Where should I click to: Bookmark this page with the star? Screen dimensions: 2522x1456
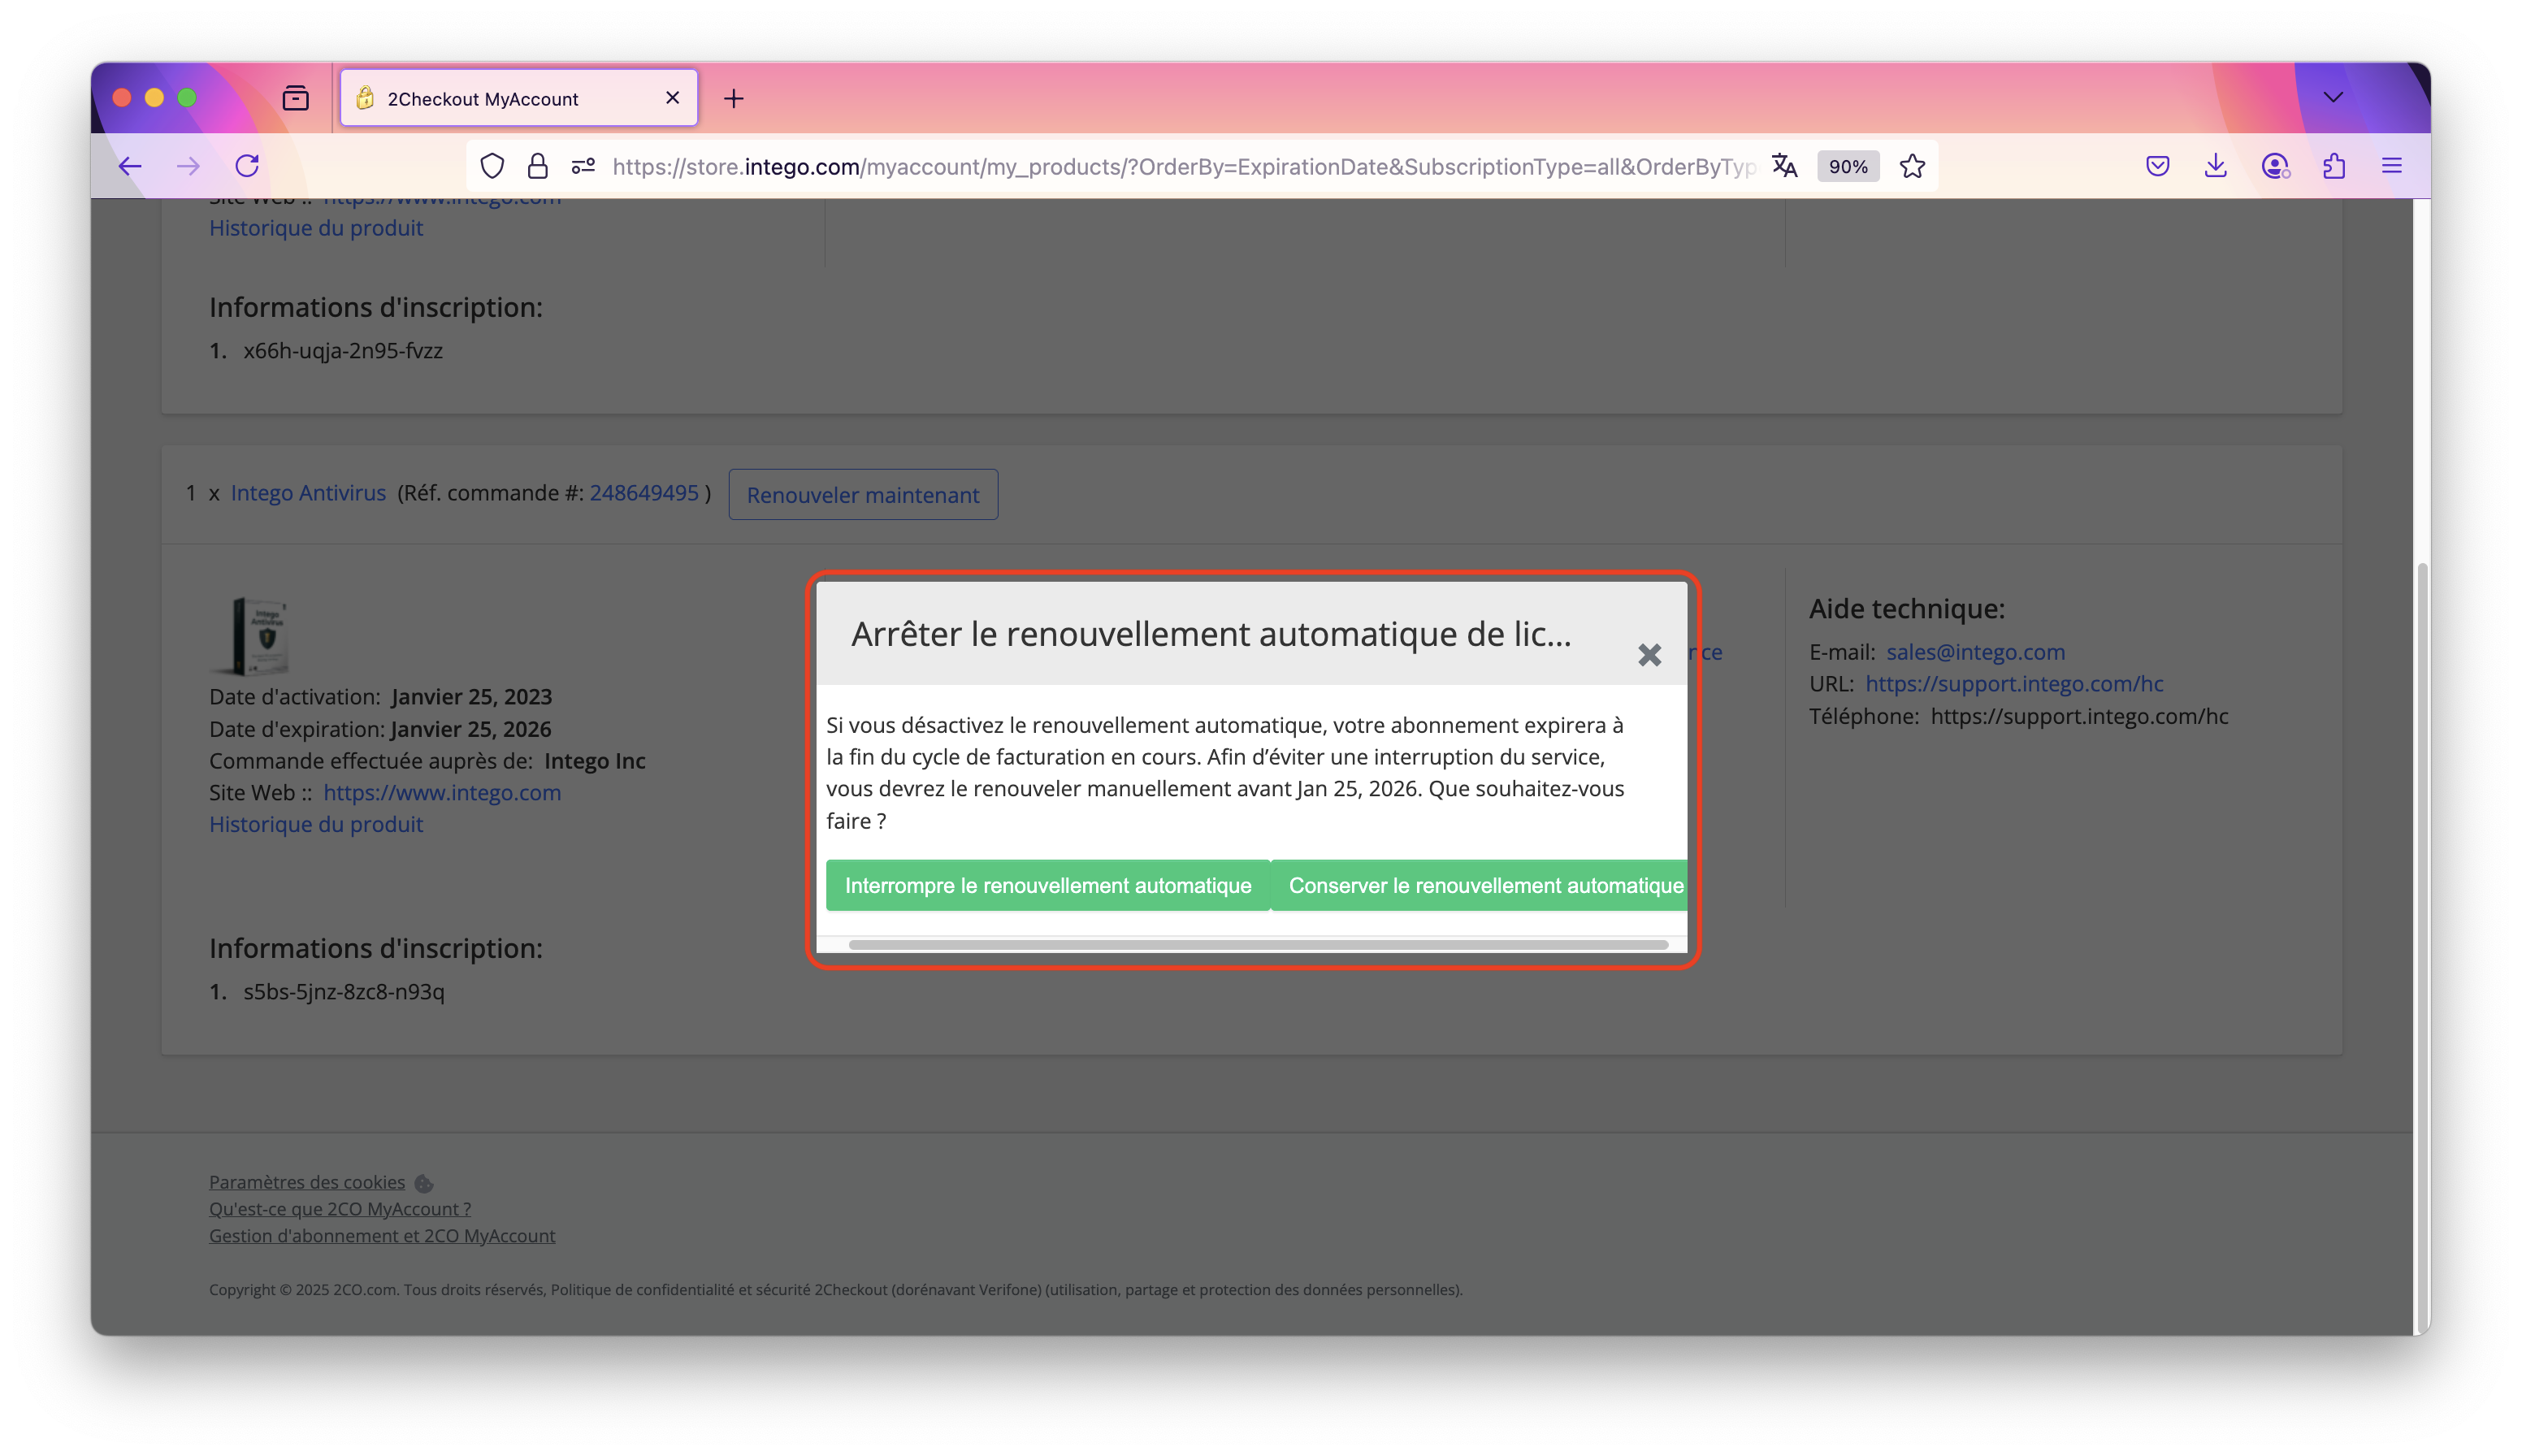1912,166
